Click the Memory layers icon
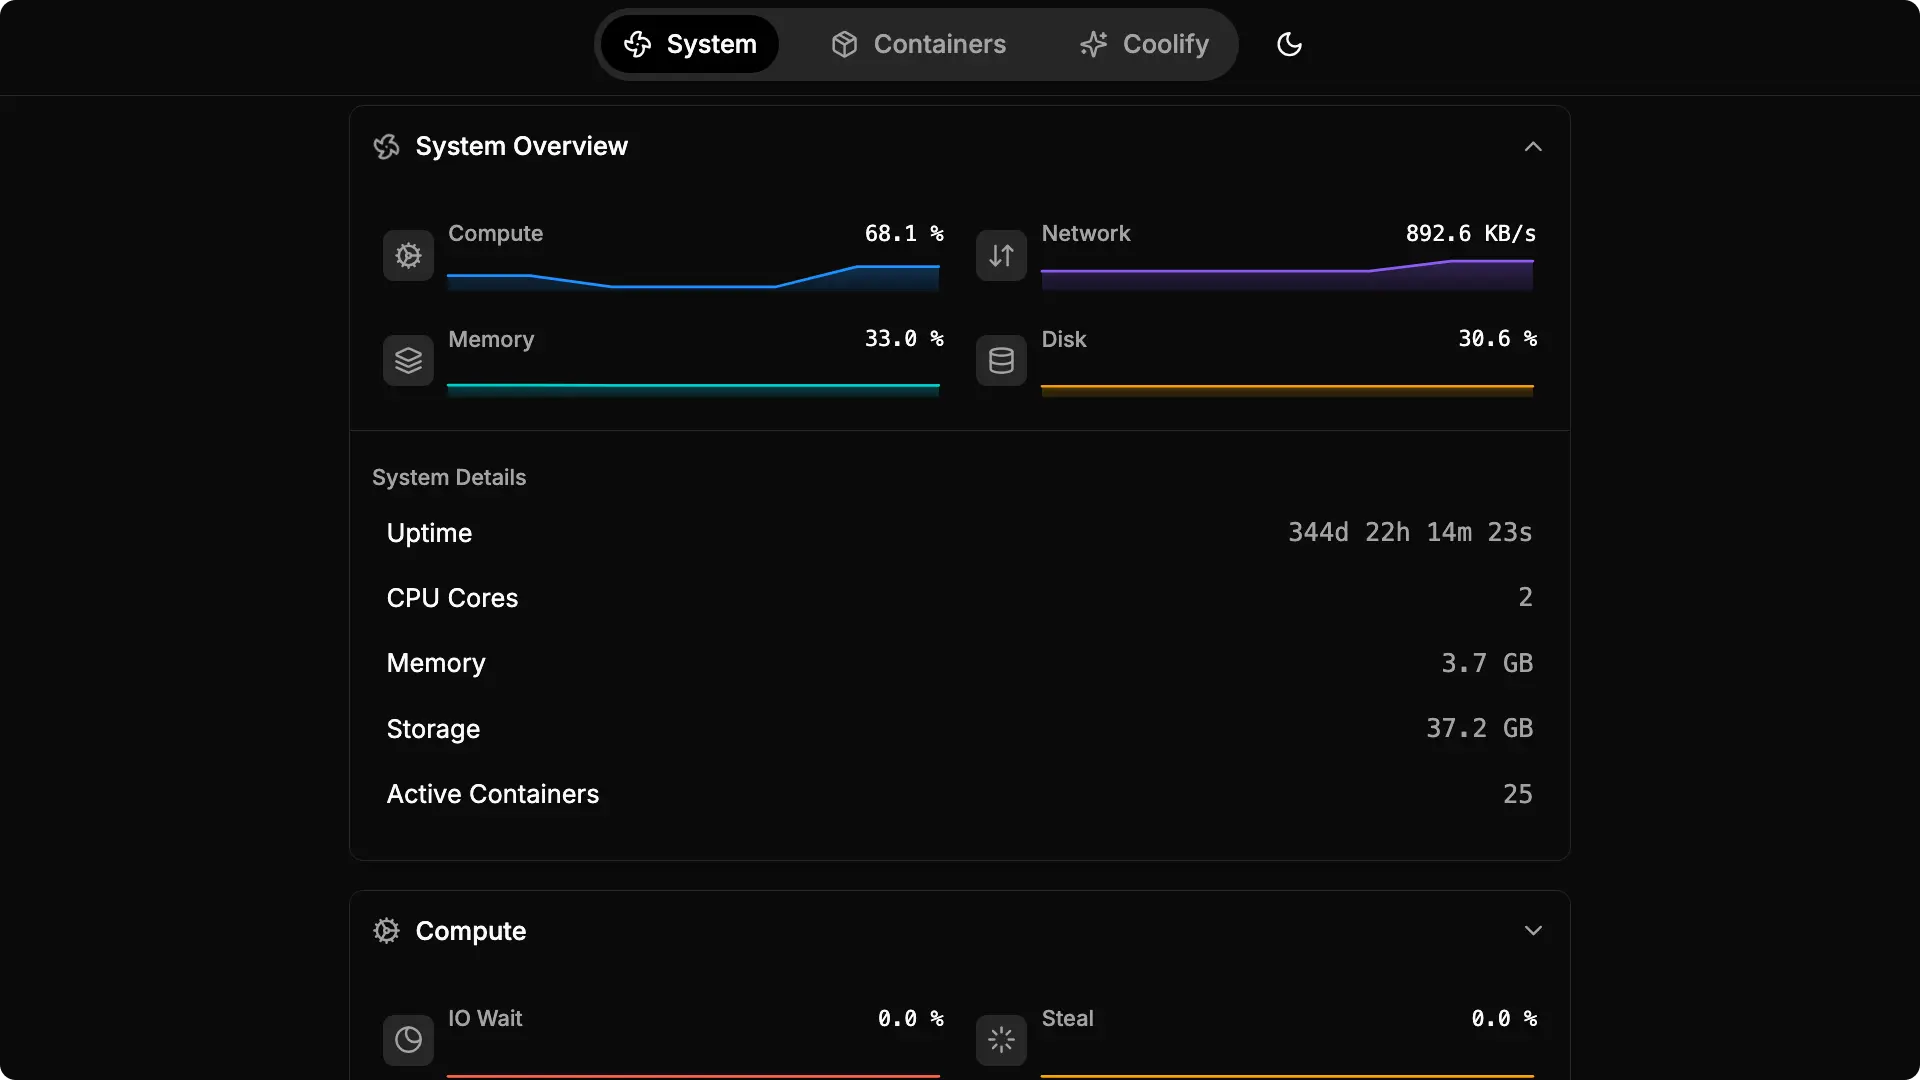1920x1080 pixels. tap(408, 360)
